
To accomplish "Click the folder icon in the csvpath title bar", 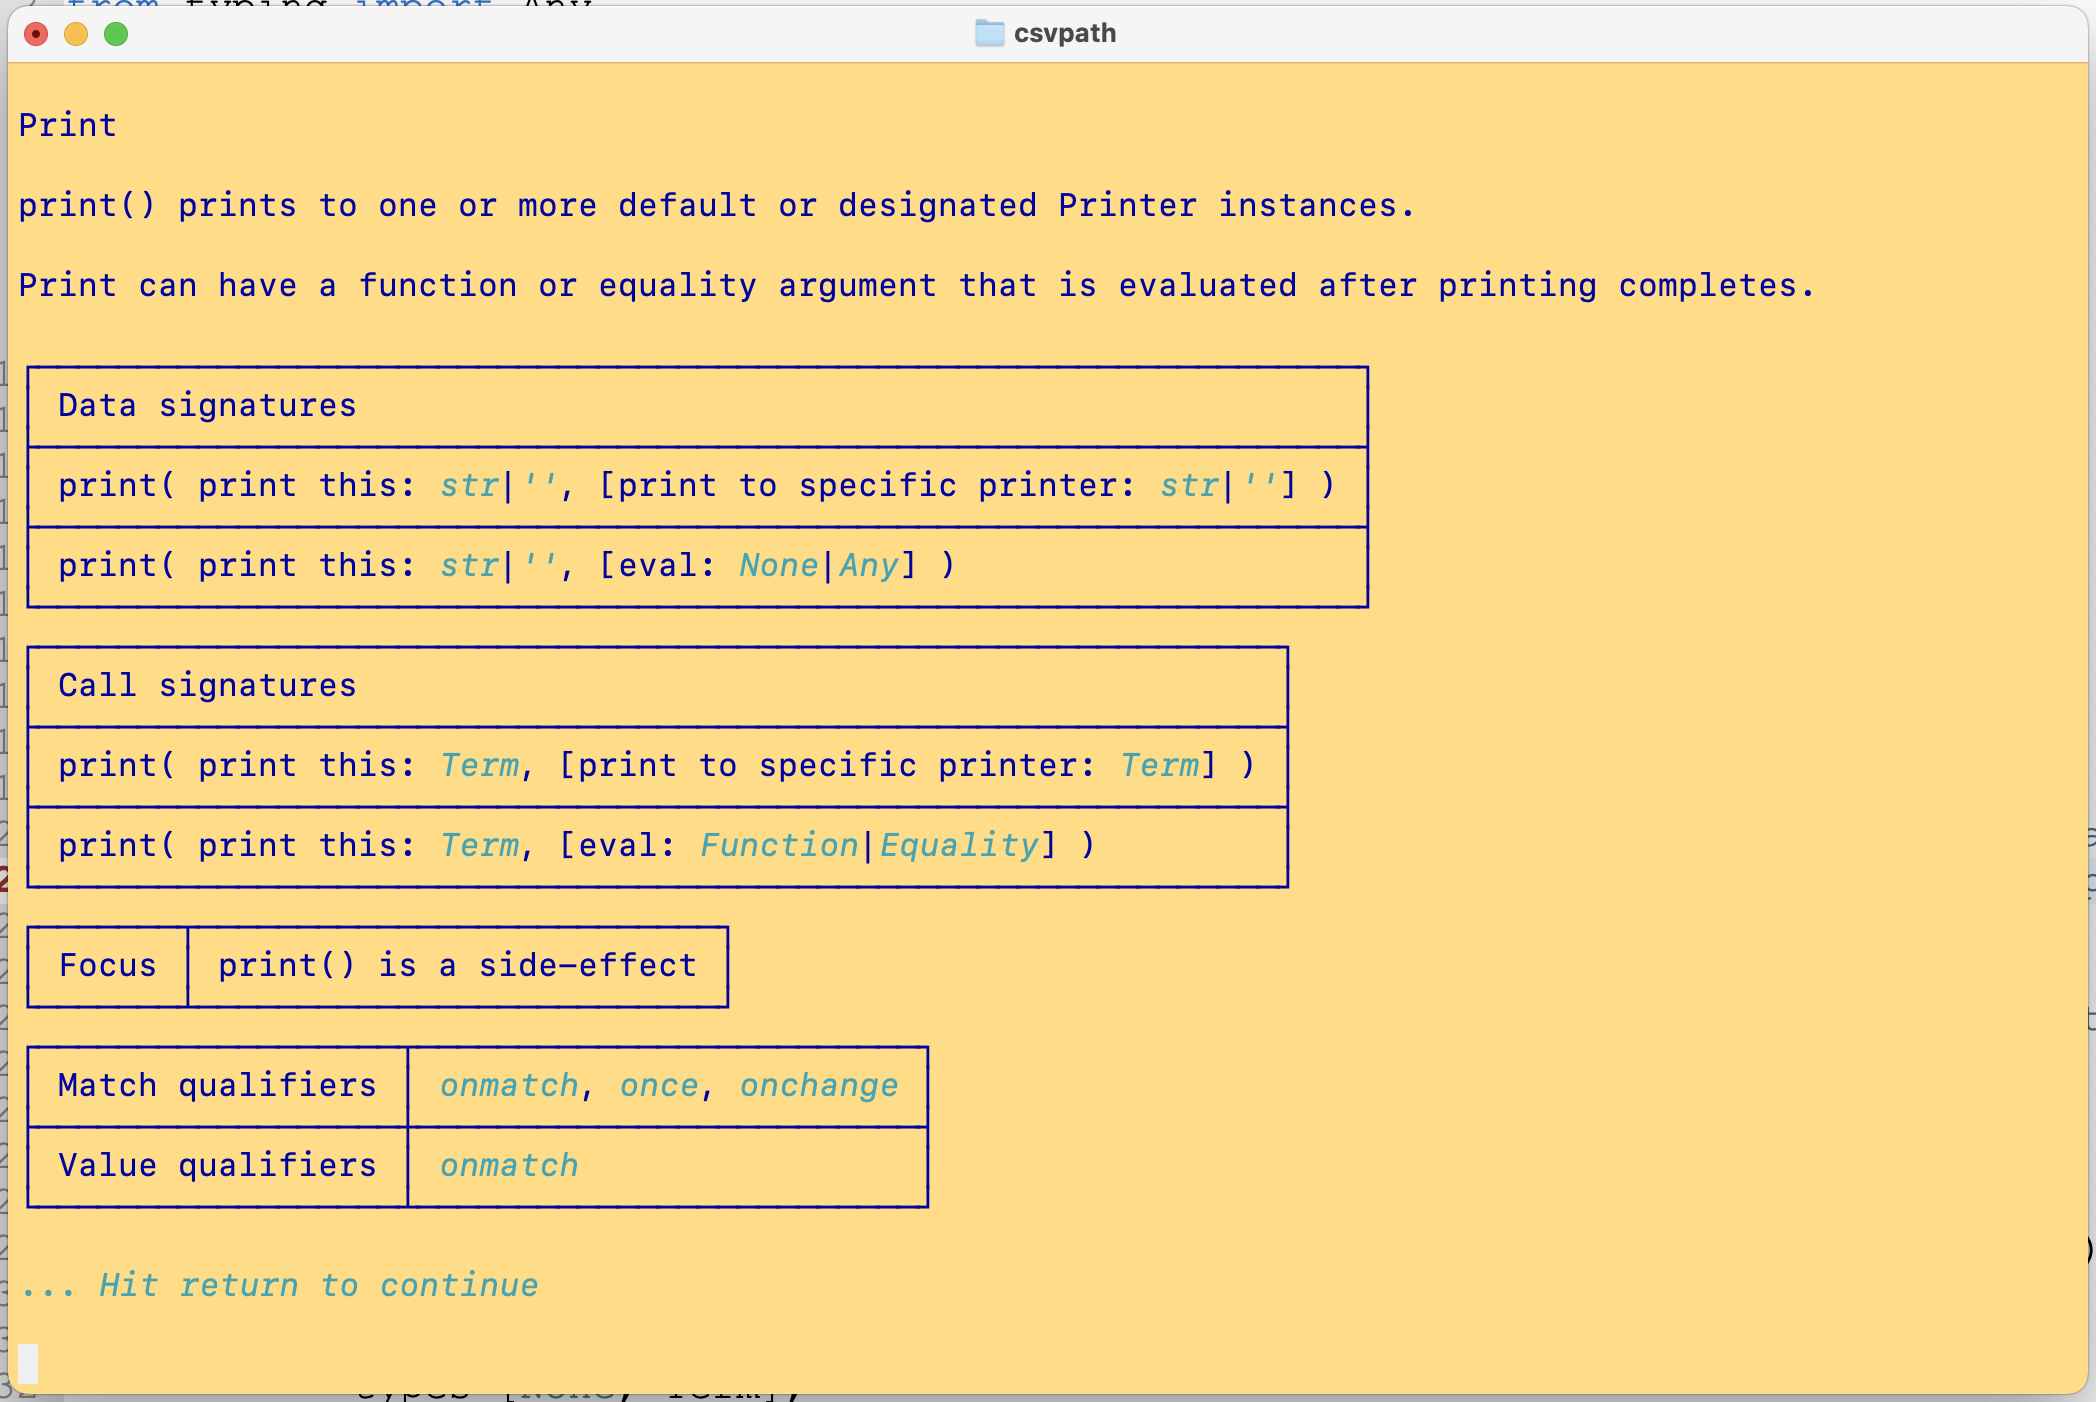I will pos(988,33).
